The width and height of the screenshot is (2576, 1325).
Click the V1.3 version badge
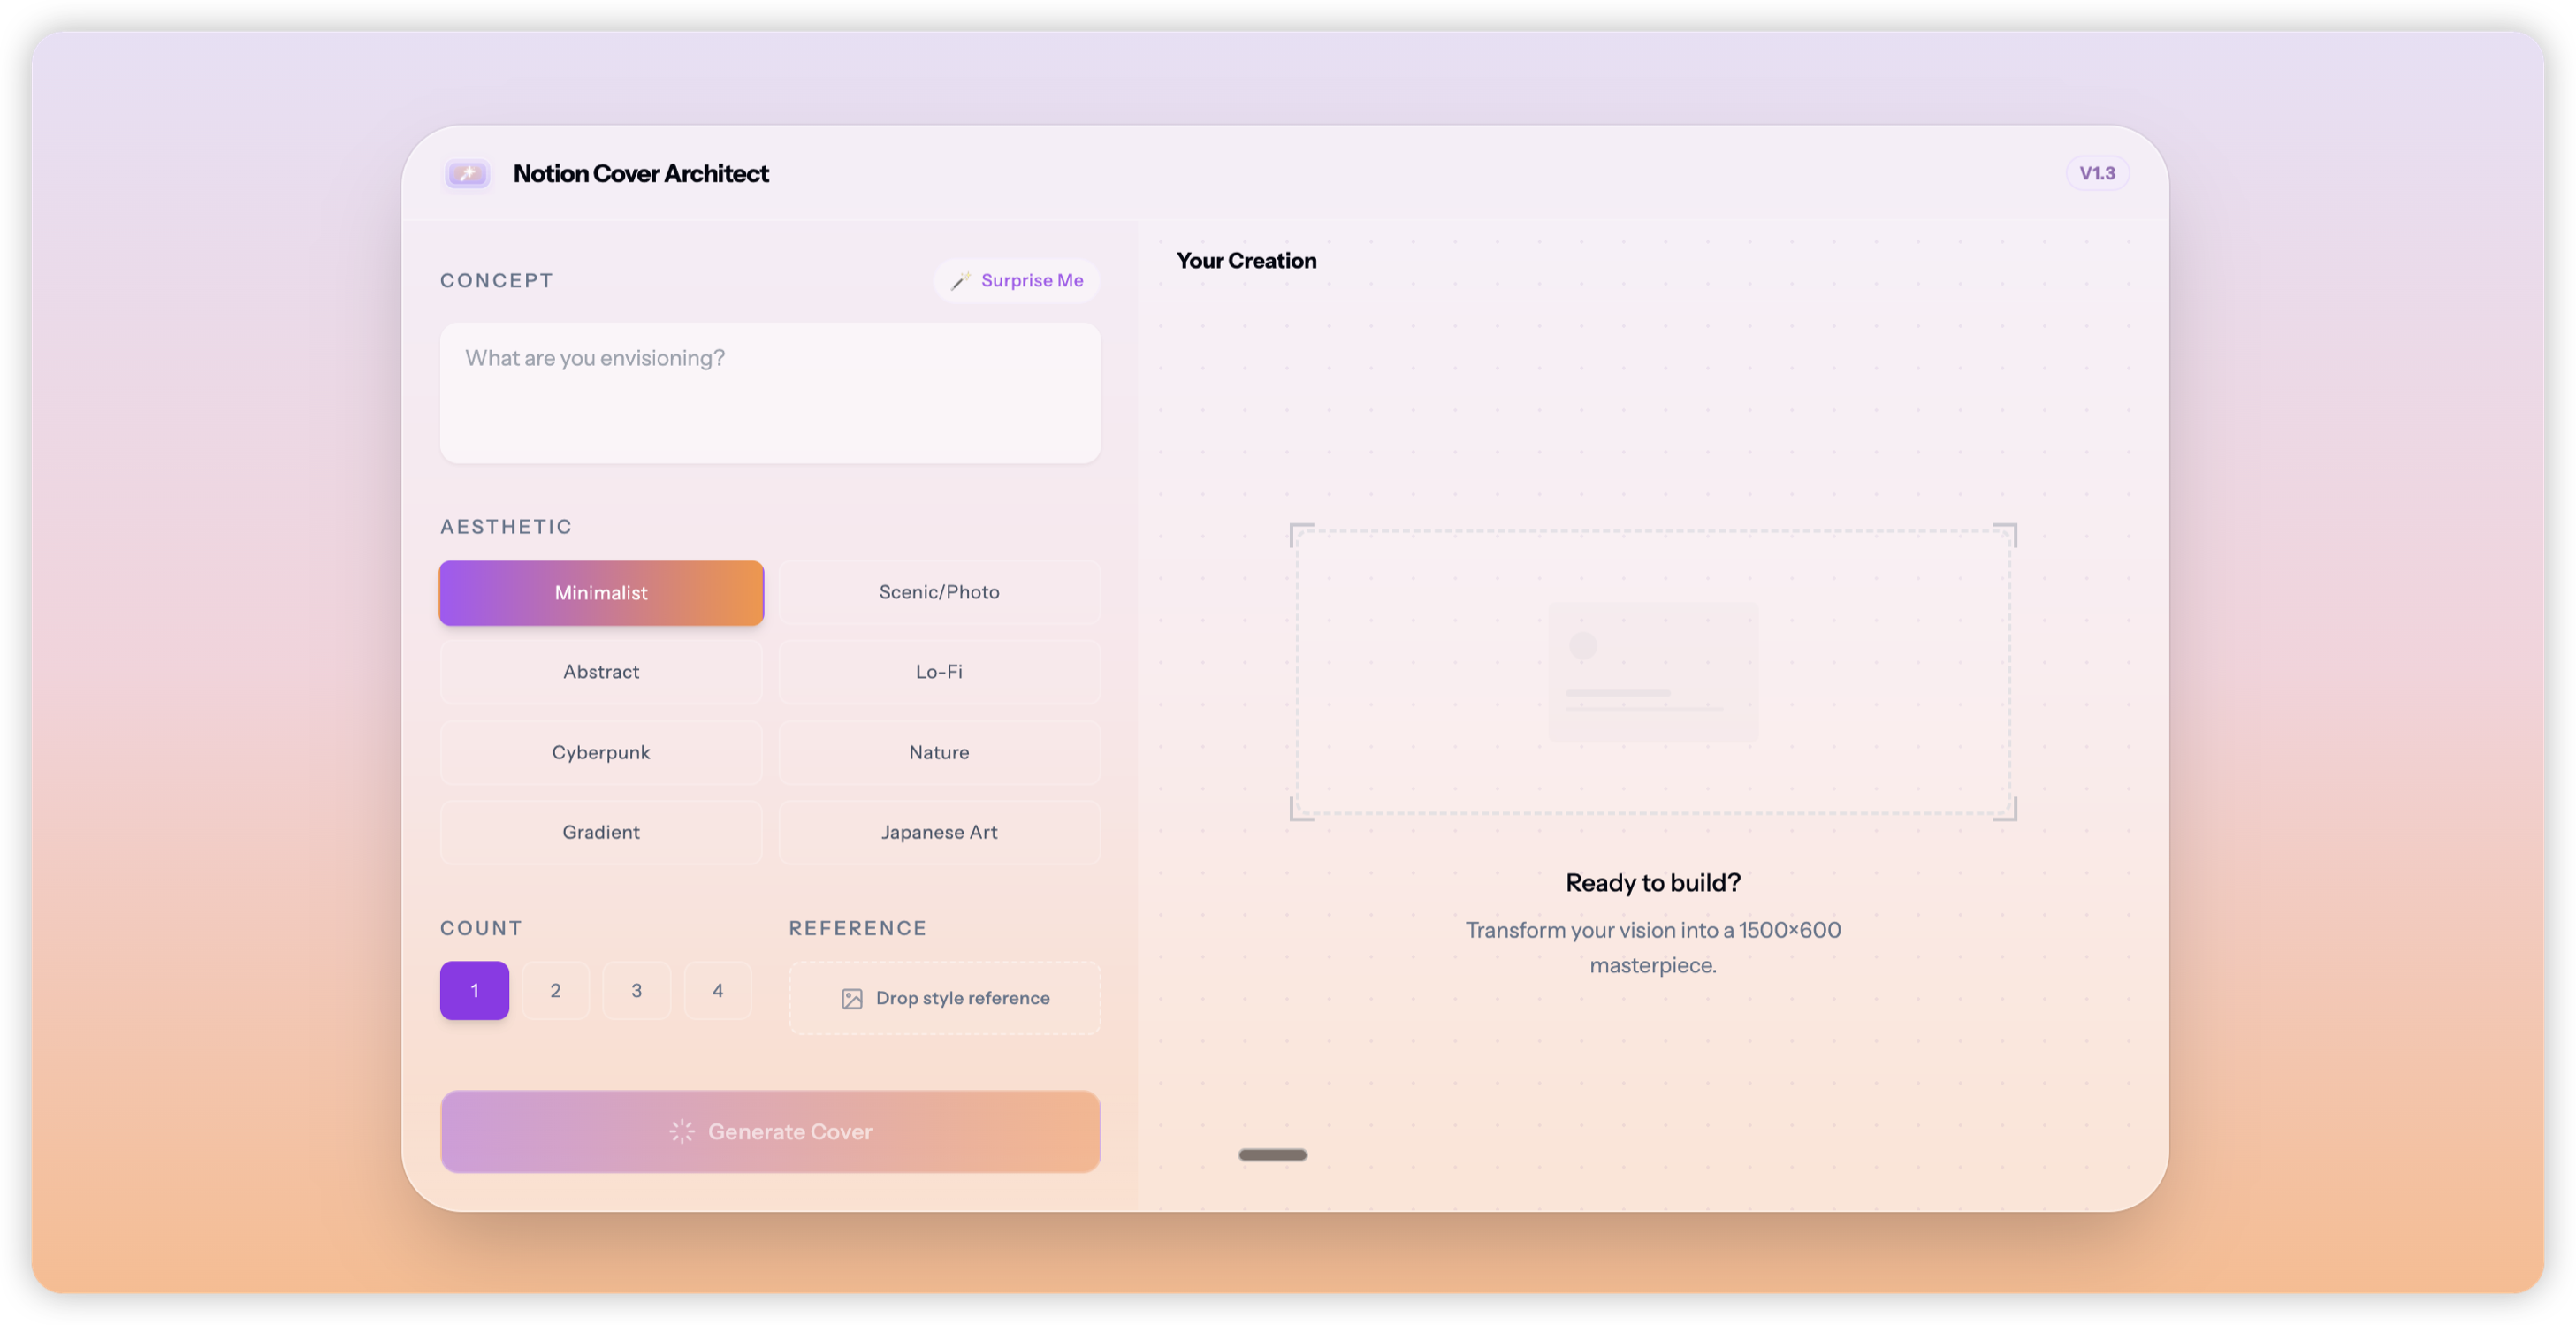tap(2097, 173)
